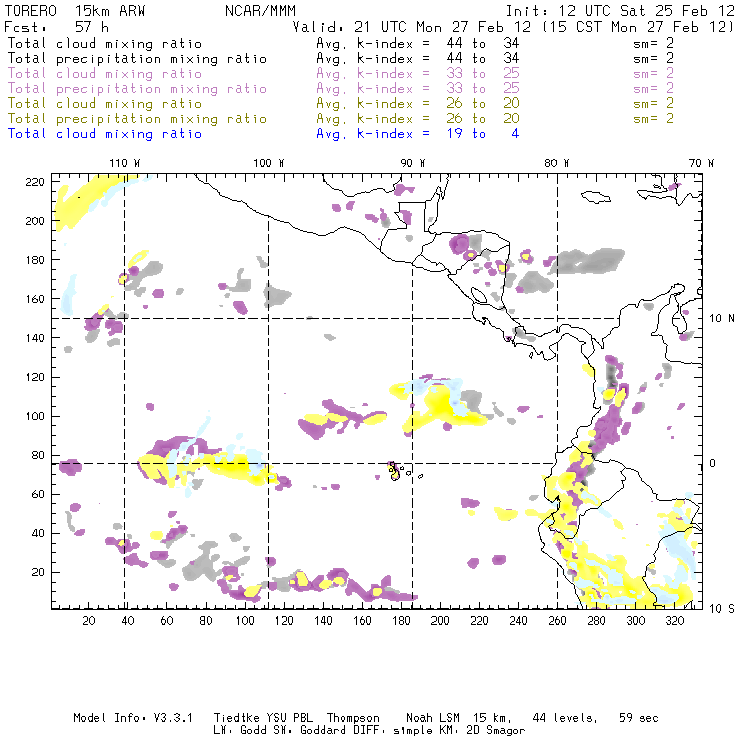Screen dimensions: 740x740
Task: Select the "44 levels," text
Action: click(565, 718)
